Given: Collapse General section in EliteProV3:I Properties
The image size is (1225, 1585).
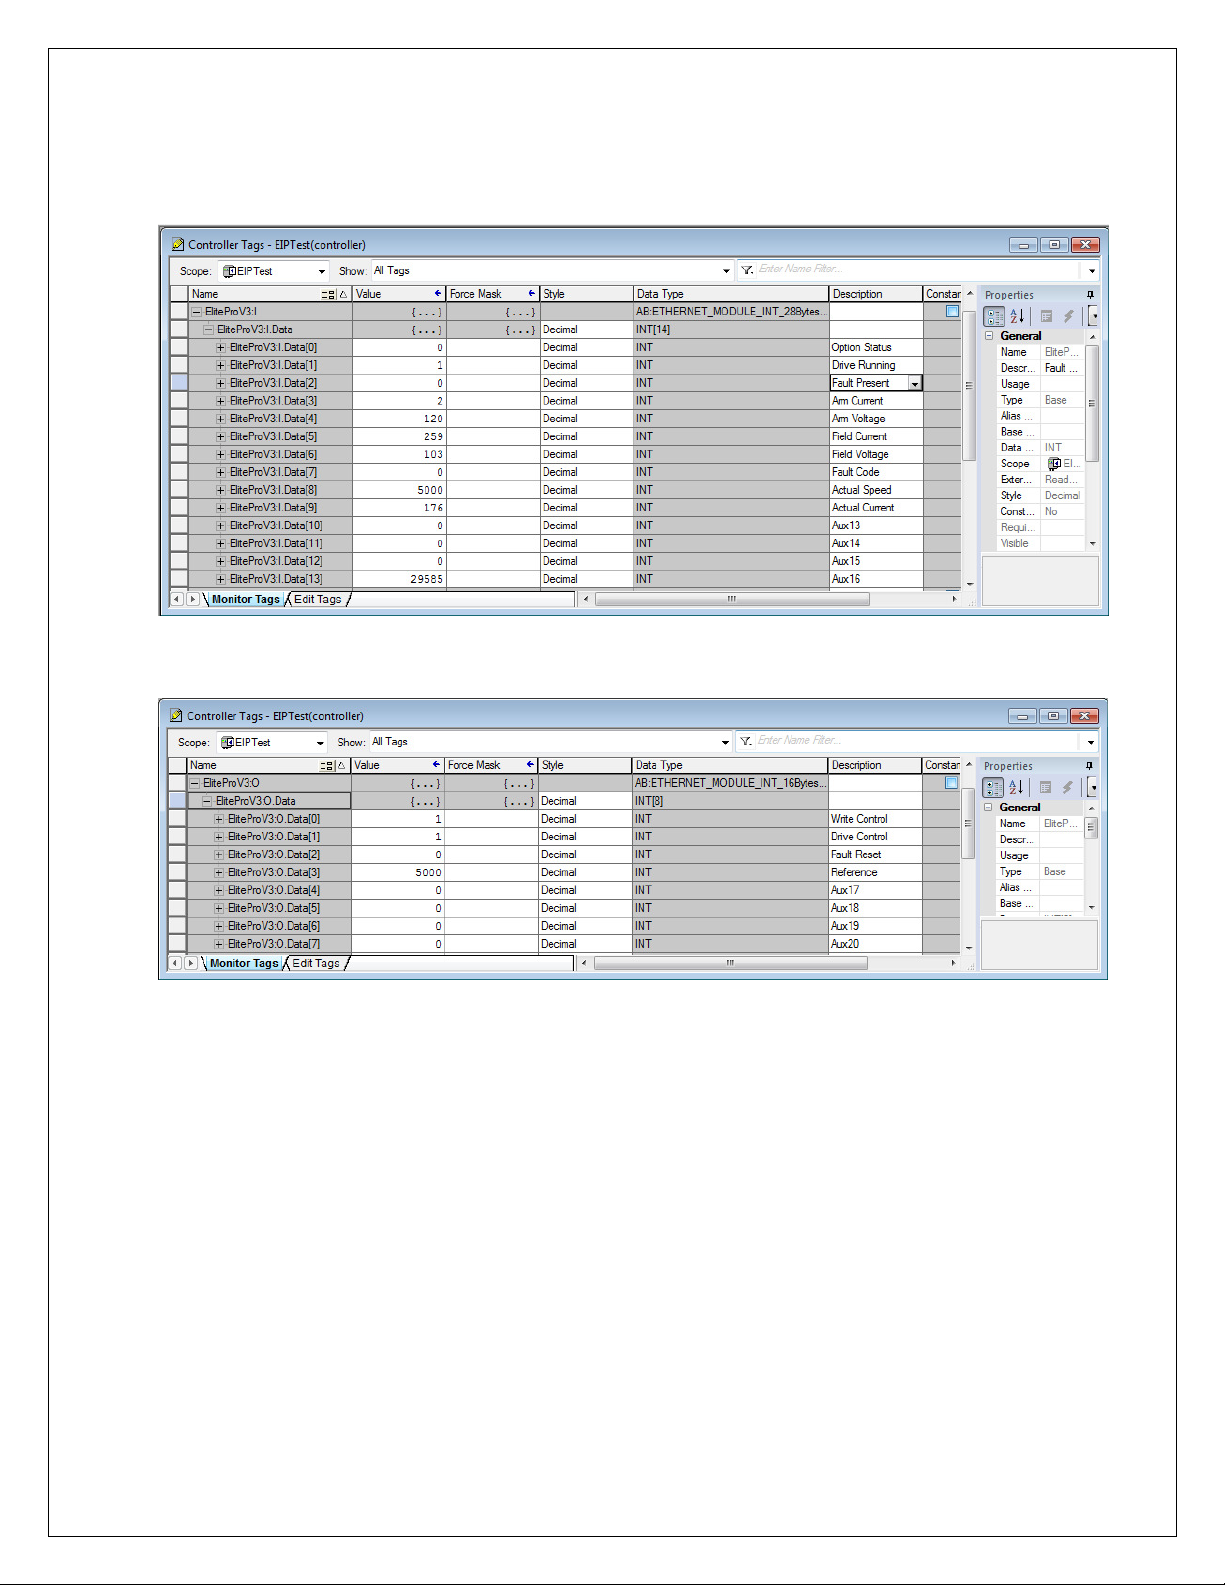Looking at the screenshot, I should 989,336.
